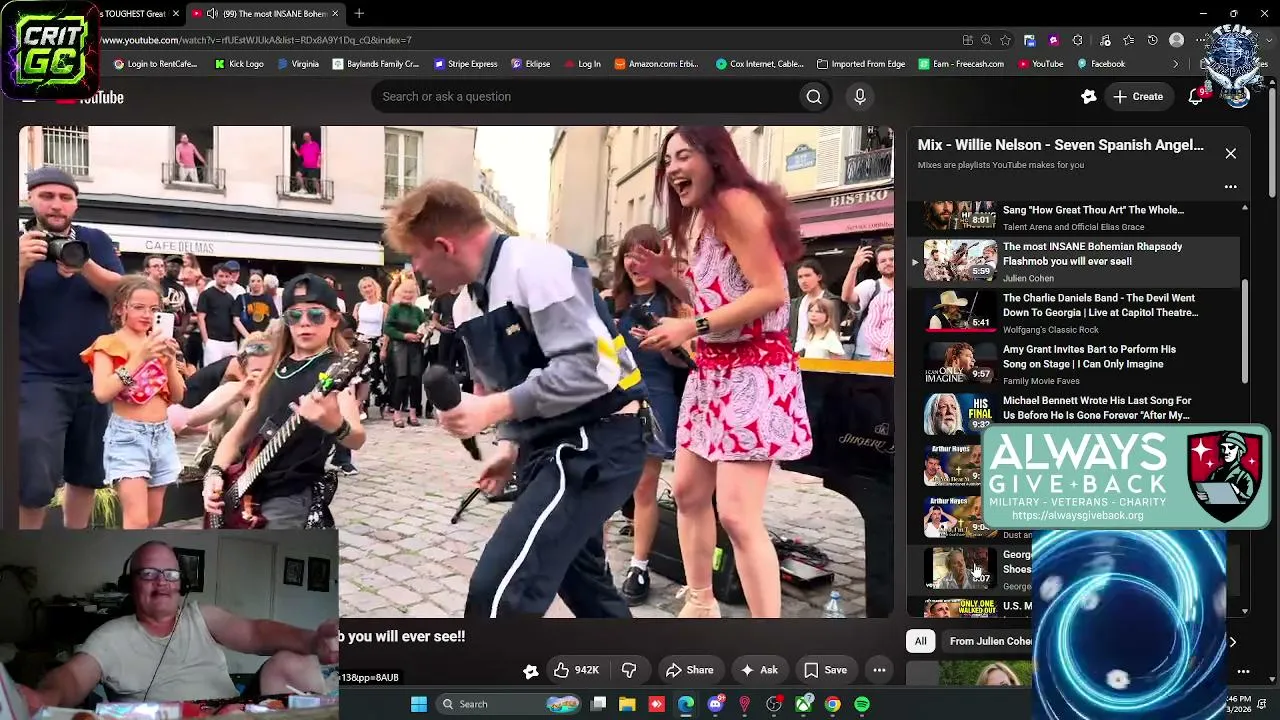Image resolution: width=1280 pixels, height=720 pixels.
Task: Open the 'Log In' bookmark
Action: tap(582, 64)
